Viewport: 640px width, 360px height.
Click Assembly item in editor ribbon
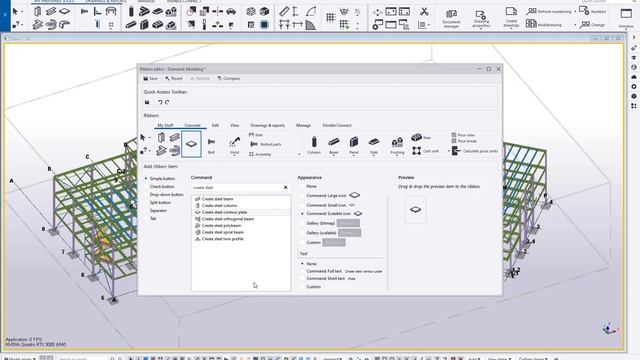point(260,154)
